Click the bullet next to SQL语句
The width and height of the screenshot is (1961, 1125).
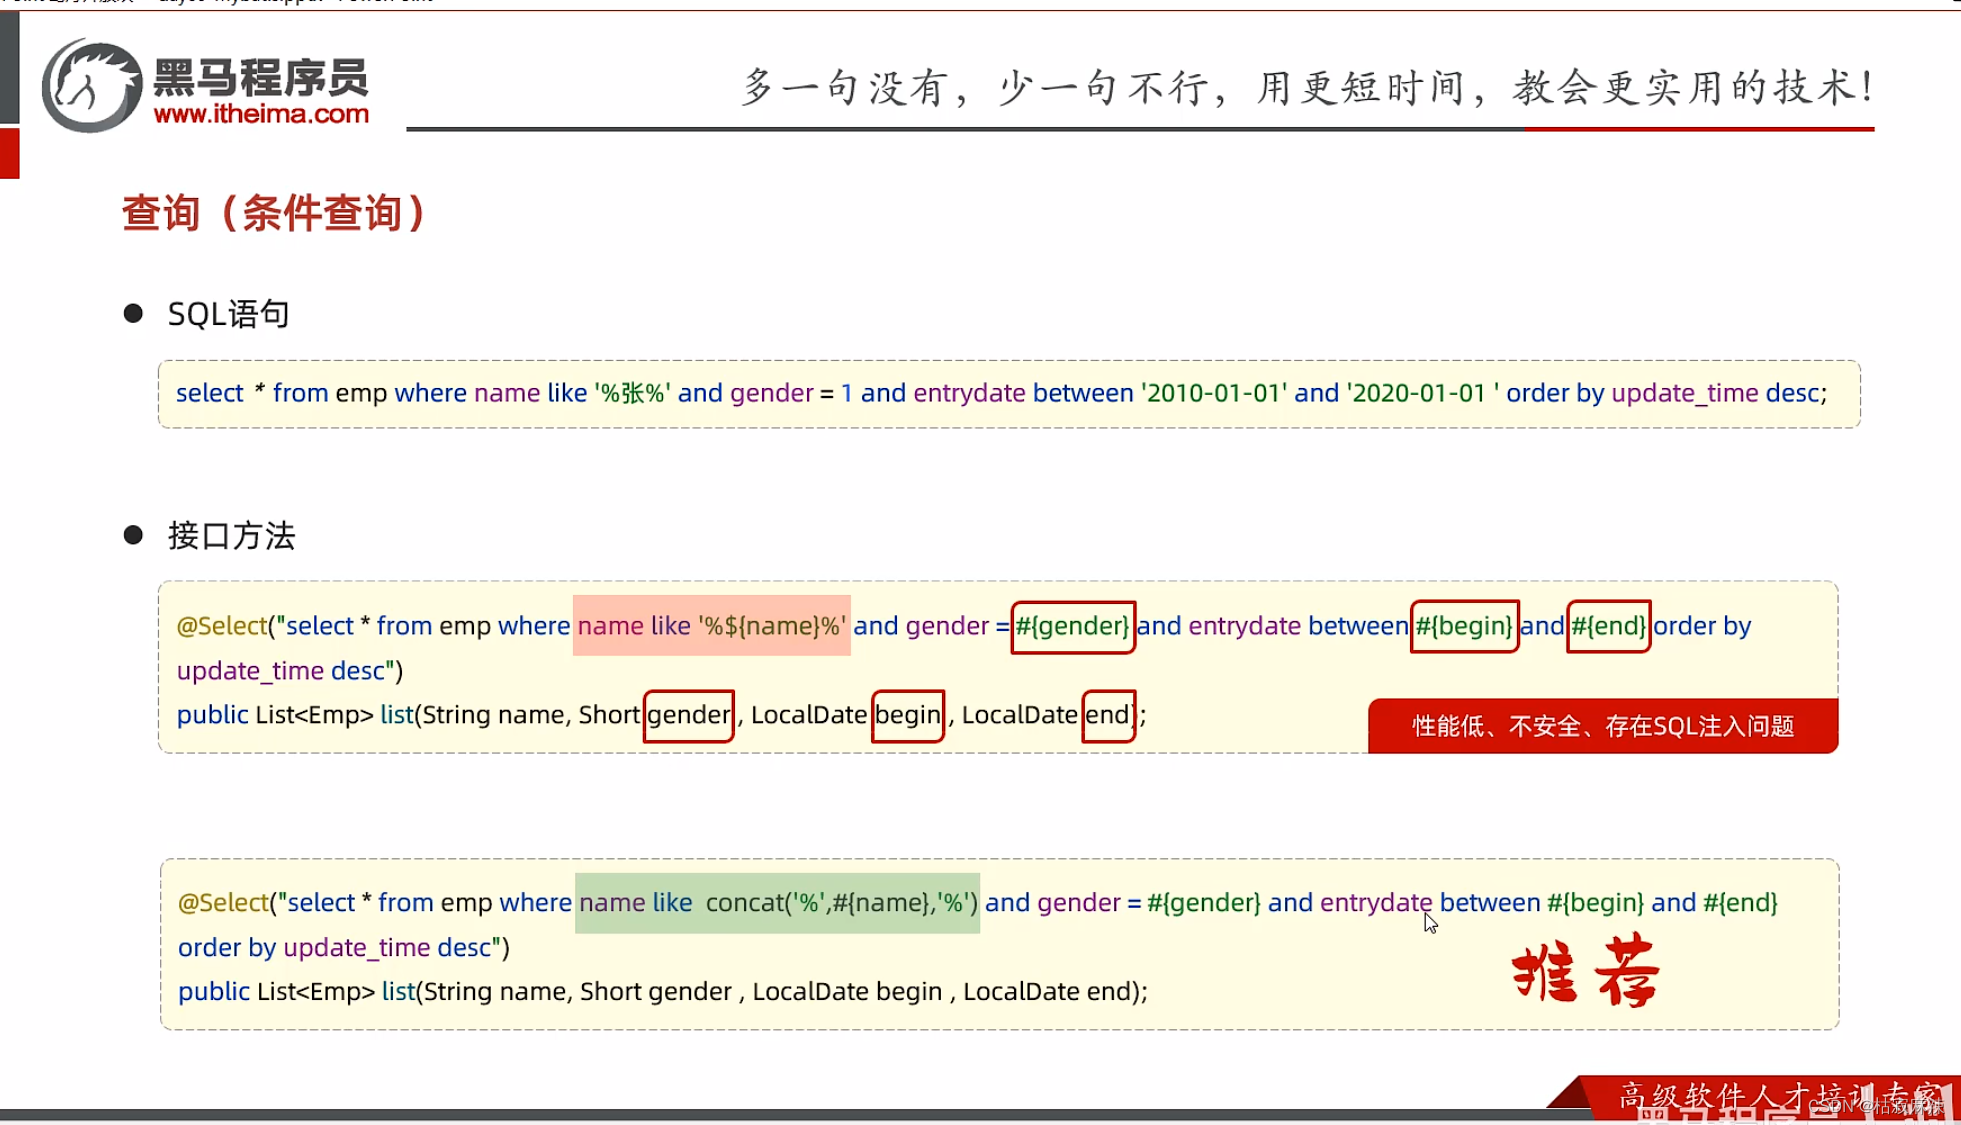point(133,314)
